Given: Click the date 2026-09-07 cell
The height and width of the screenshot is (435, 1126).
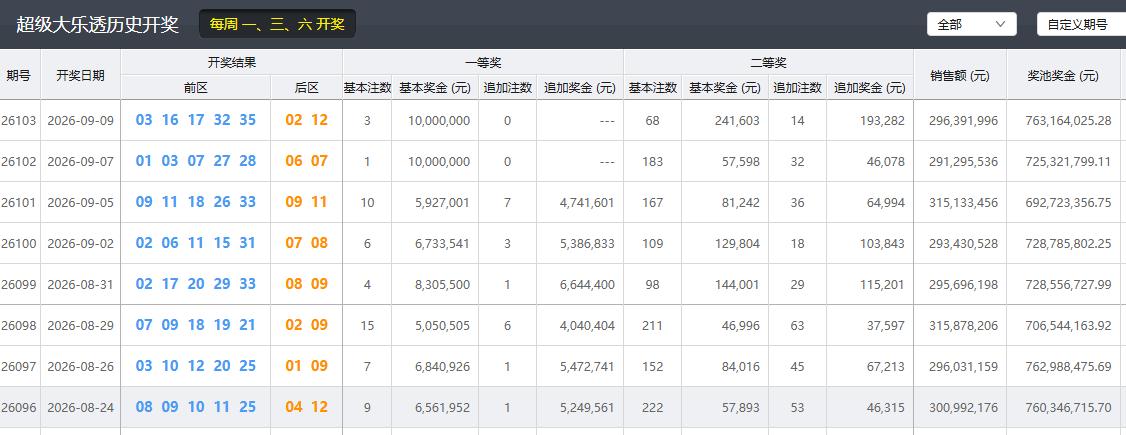Looking at the screenshot, I should coord(80,162).
